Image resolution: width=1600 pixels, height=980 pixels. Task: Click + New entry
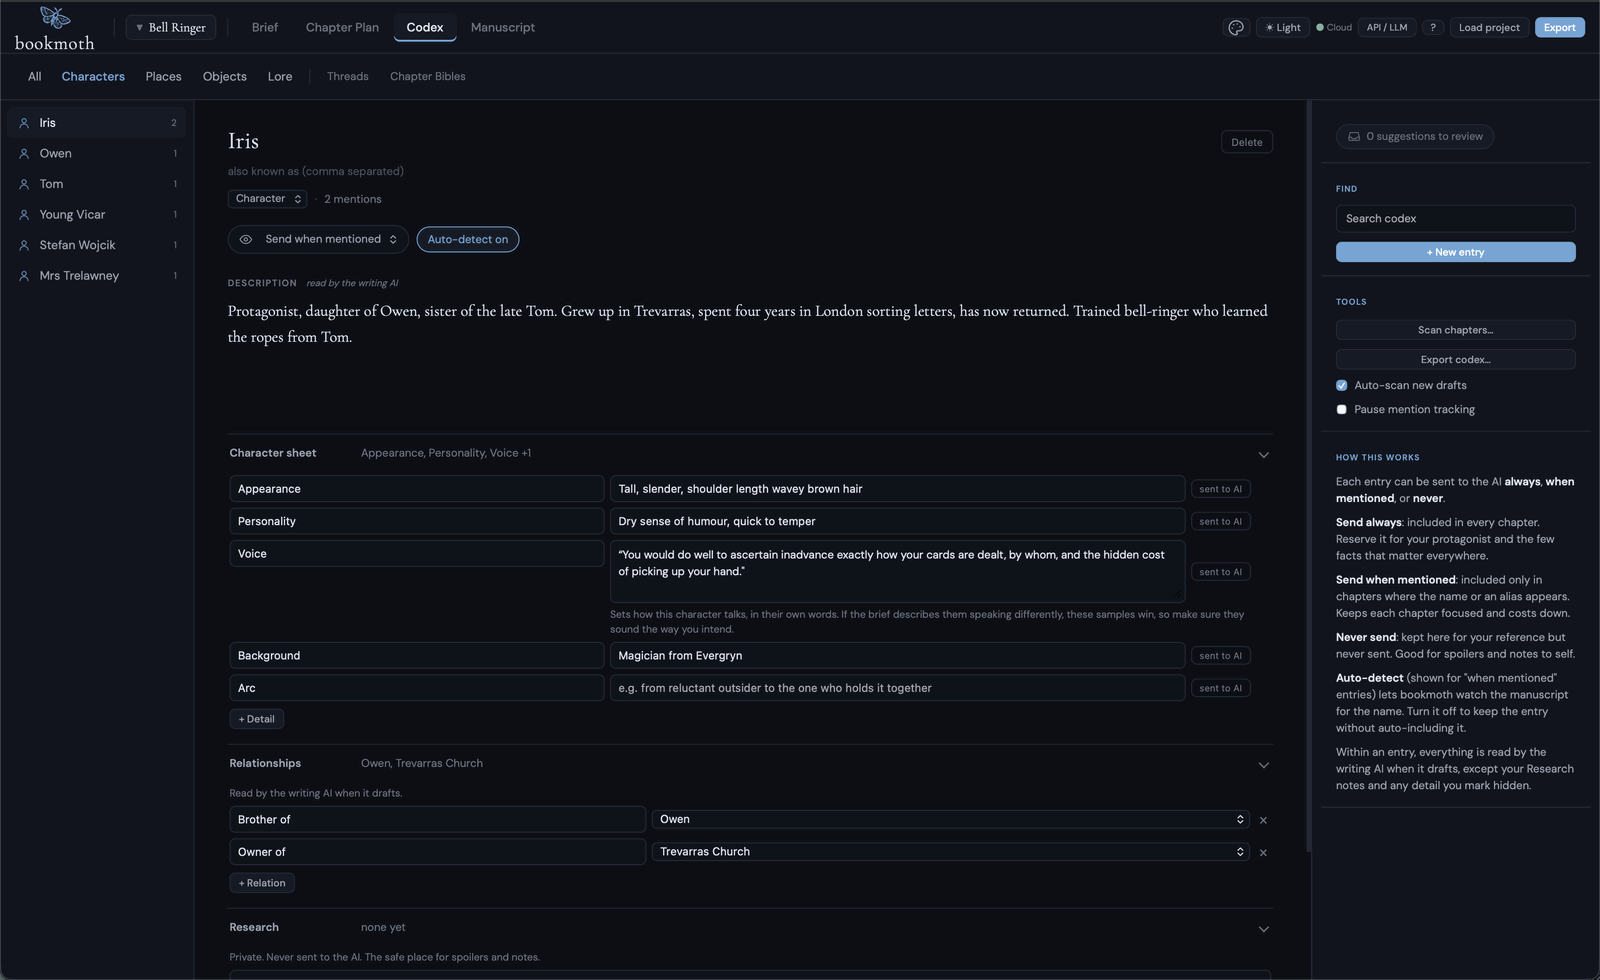tap(1455, 252)
